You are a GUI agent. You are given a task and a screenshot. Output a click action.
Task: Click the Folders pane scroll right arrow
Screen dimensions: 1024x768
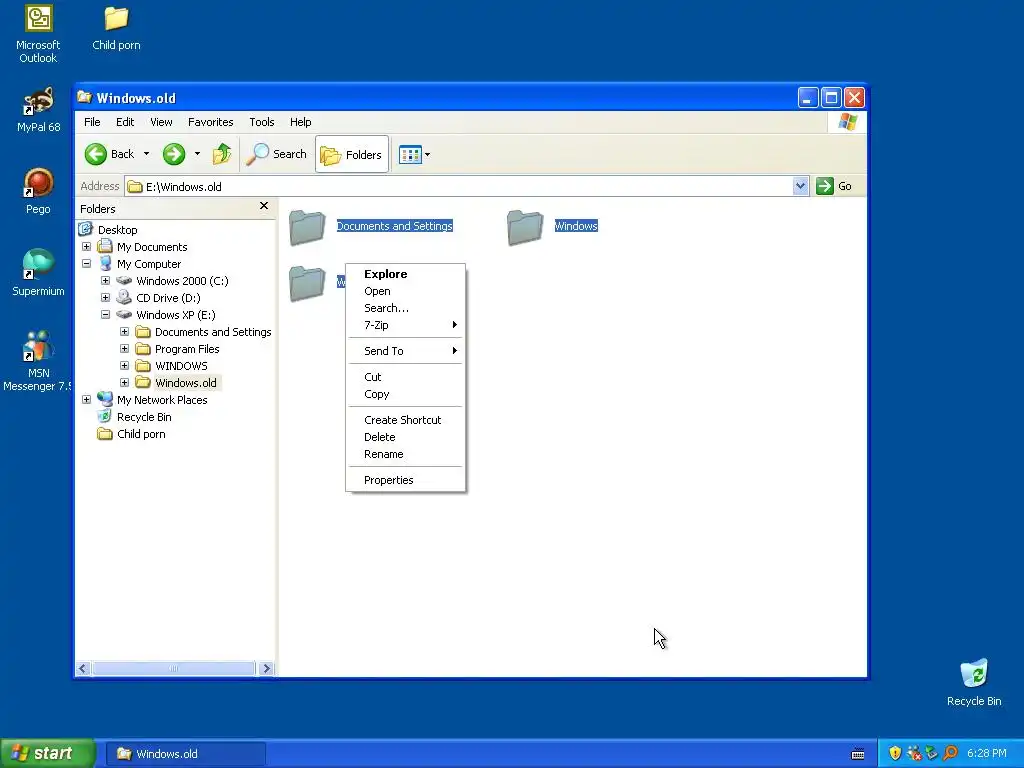click(266, 668)
